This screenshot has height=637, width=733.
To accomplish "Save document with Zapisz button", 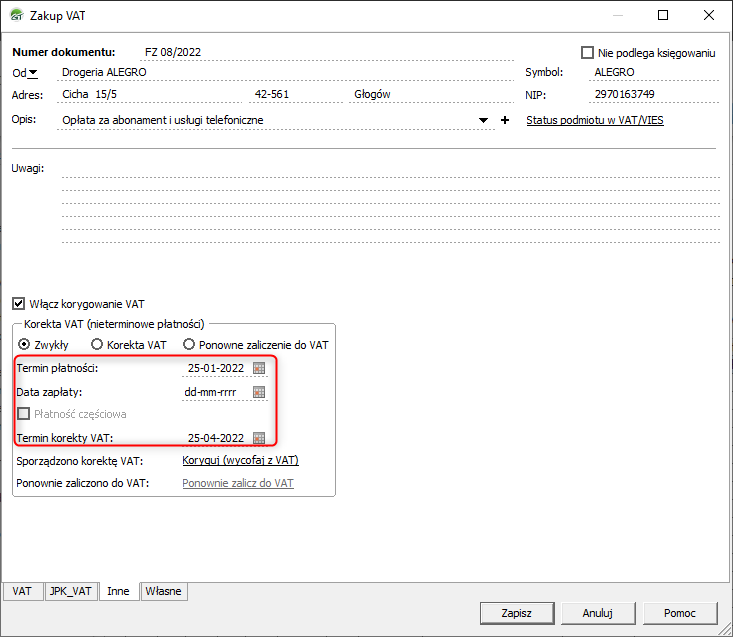I will pyautogui.click(x=517, y=613).
